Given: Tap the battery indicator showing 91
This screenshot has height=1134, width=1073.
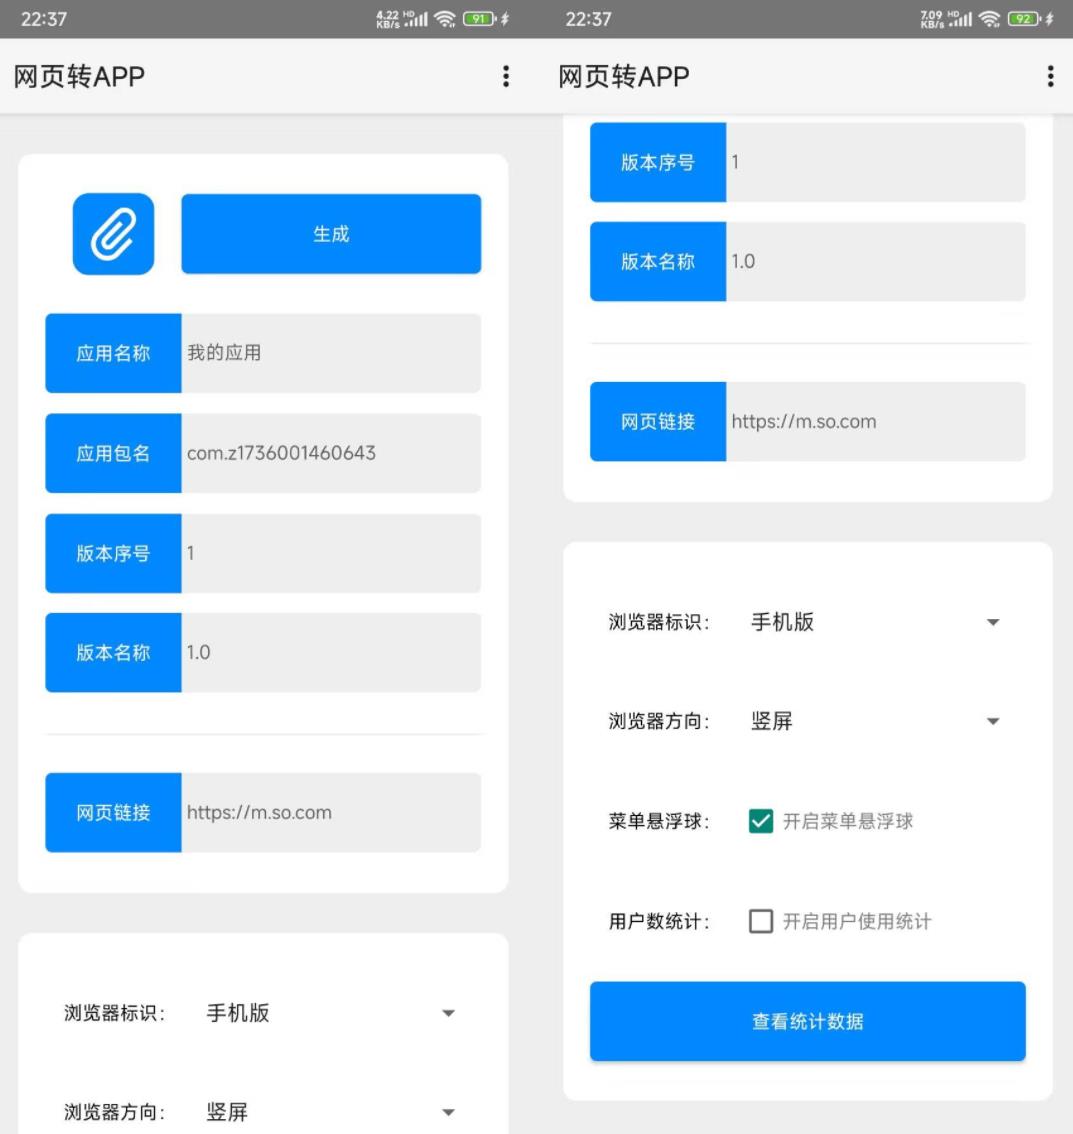Looking at the screenshot, I should pyautogui.click(x=480, y=19).
